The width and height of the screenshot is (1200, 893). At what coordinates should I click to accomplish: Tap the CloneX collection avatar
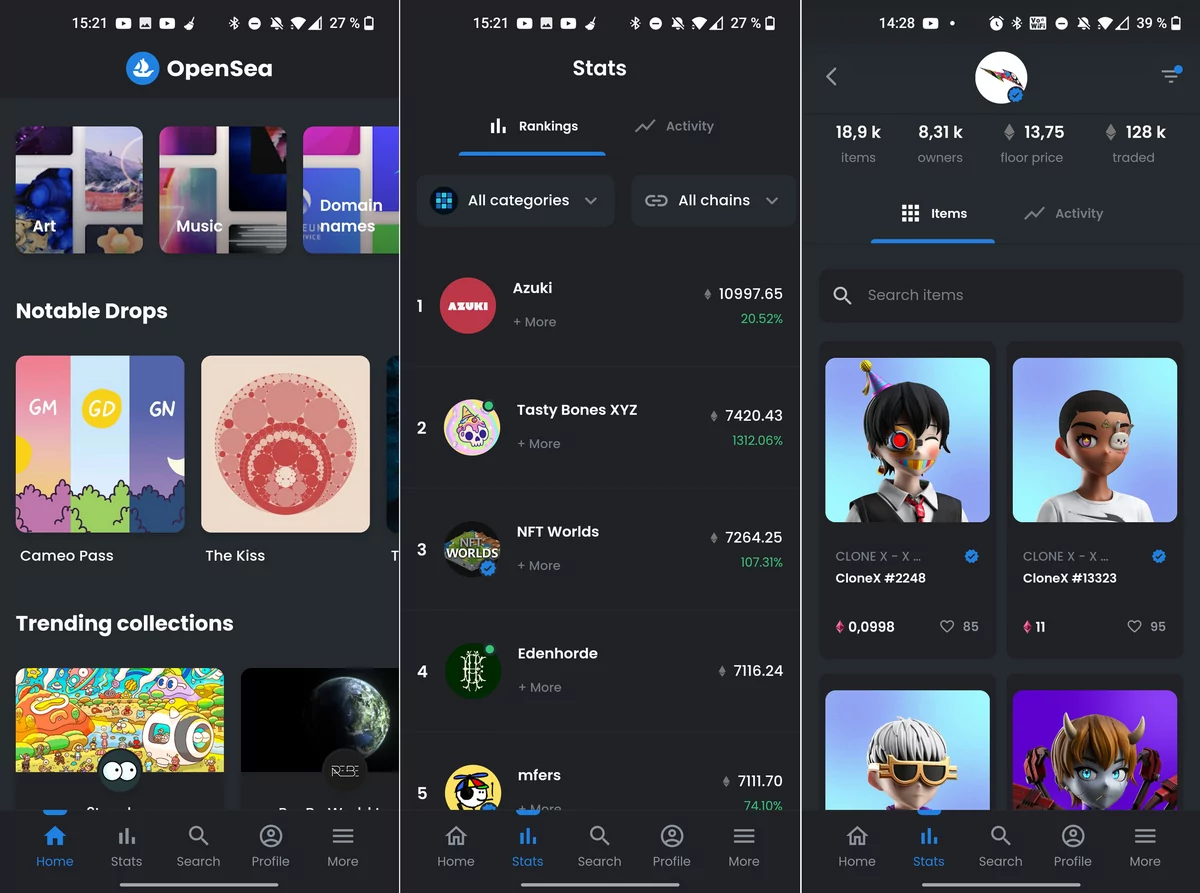pyautogui.click(x=1001, y=78)
